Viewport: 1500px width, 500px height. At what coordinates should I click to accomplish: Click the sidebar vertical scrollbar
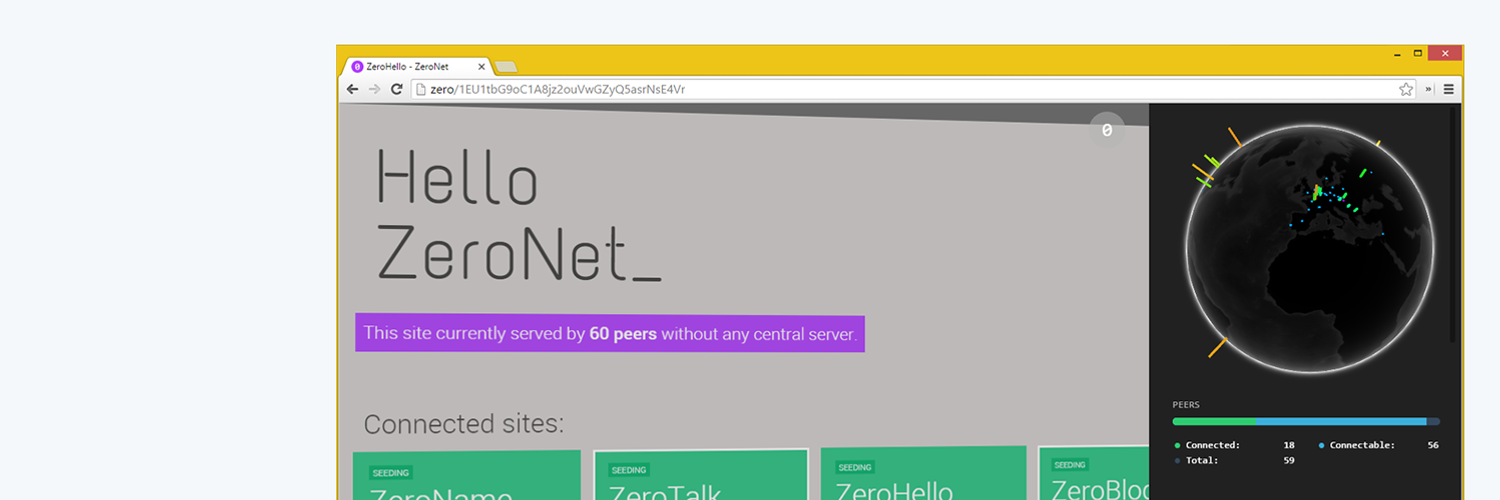pyautogui.click(x=1454, y=225)
